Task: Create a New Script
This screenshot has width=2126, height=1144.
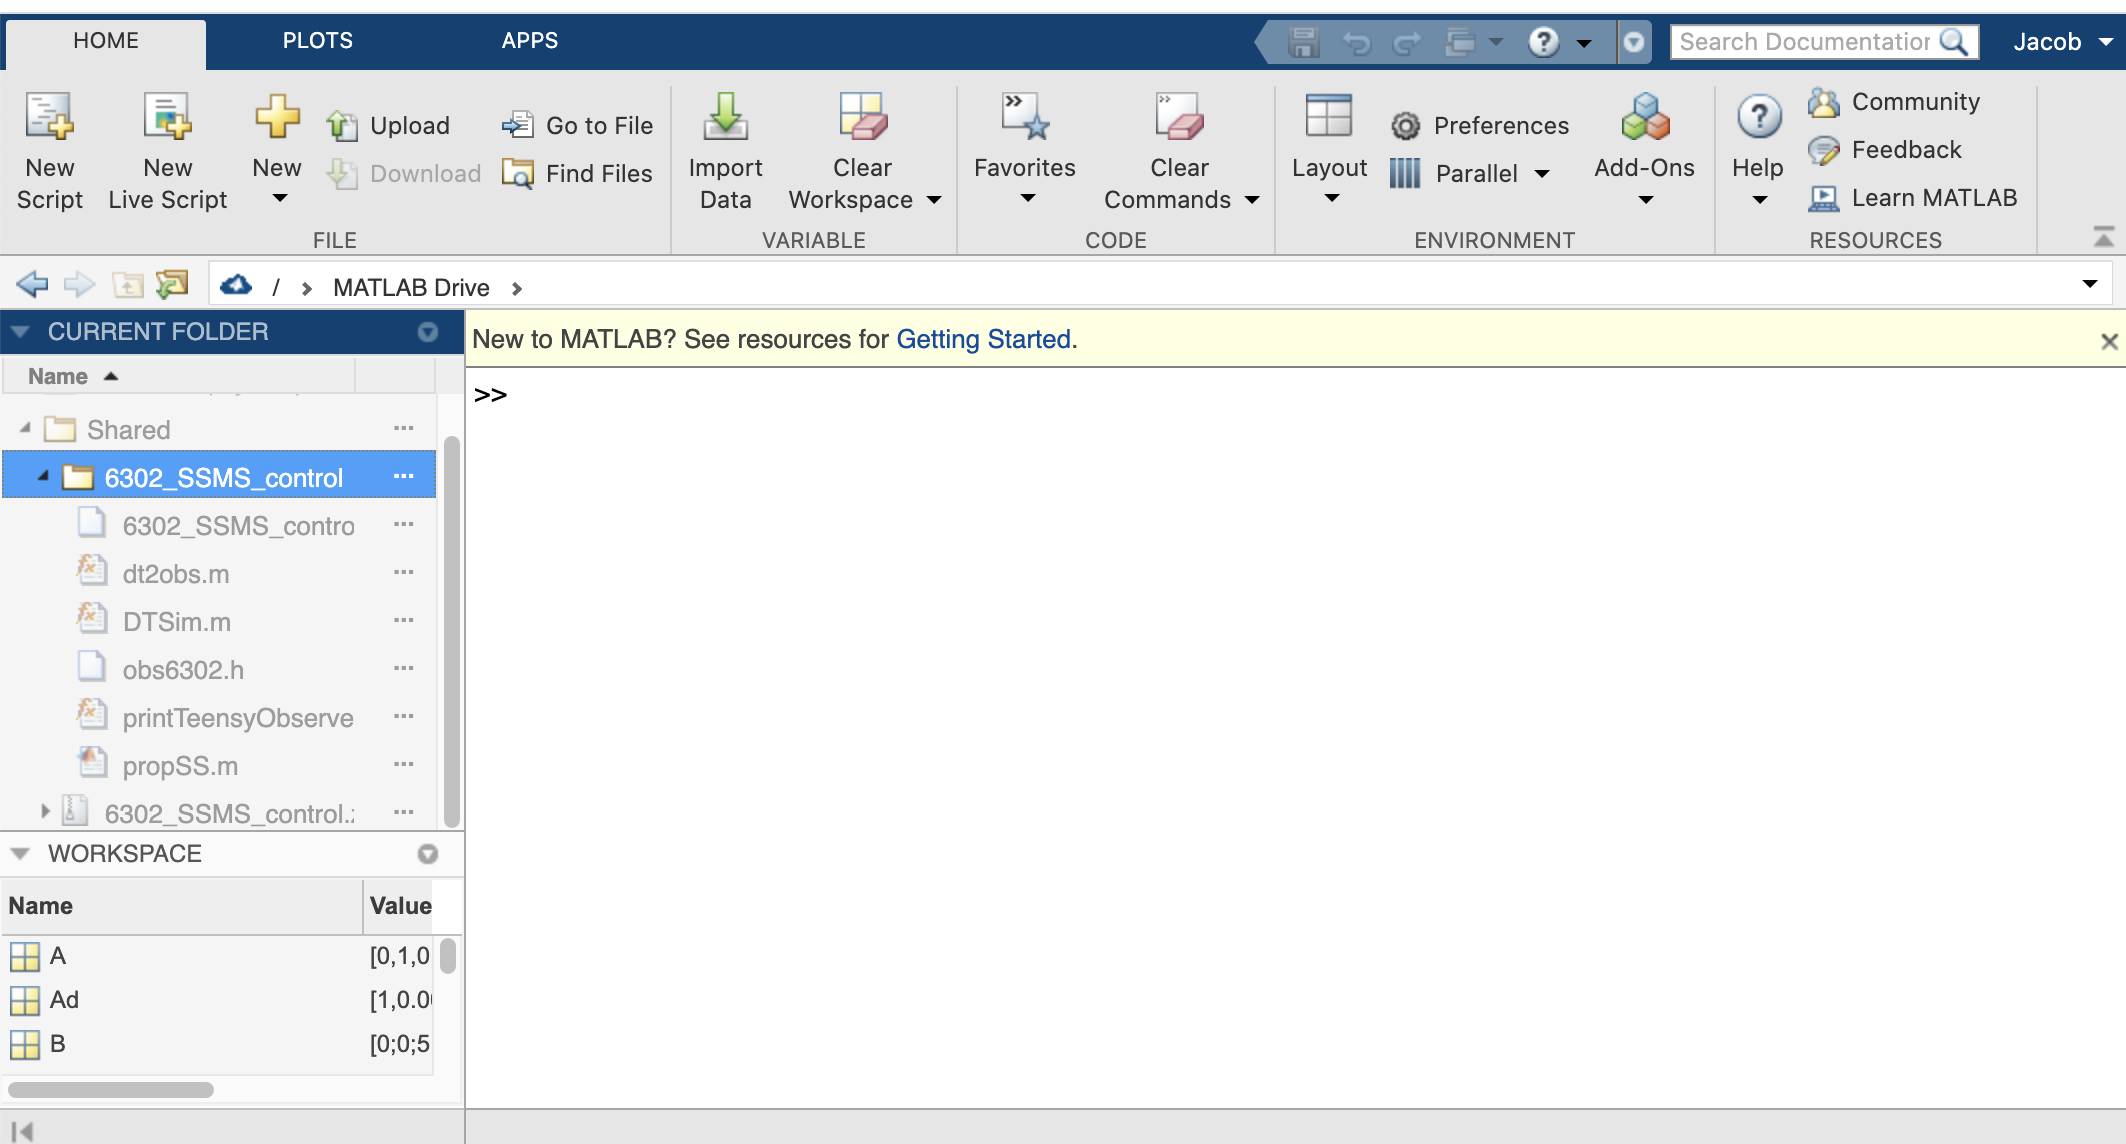Action: click(x=49, y=151)
